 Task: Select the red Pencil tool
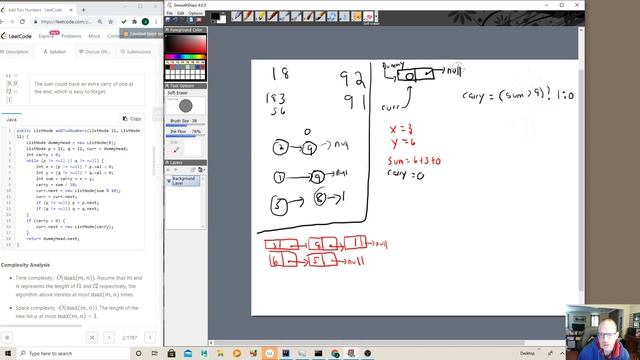pos(248,16)
